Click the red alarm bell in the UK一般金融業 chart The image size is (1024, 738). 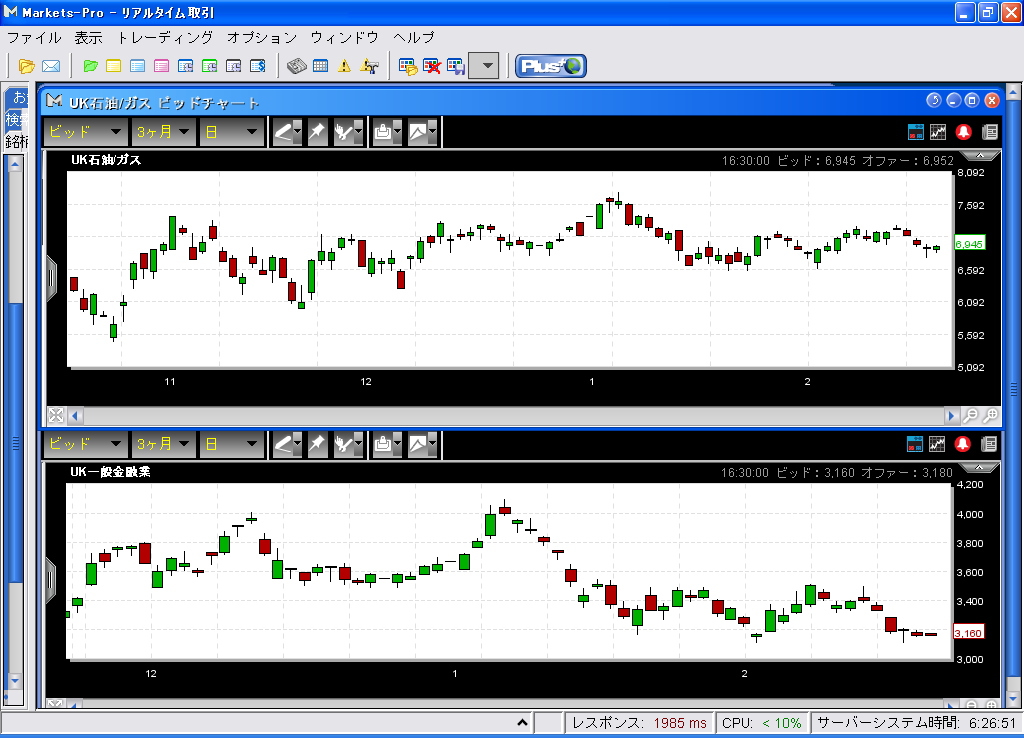coord(963,444)
